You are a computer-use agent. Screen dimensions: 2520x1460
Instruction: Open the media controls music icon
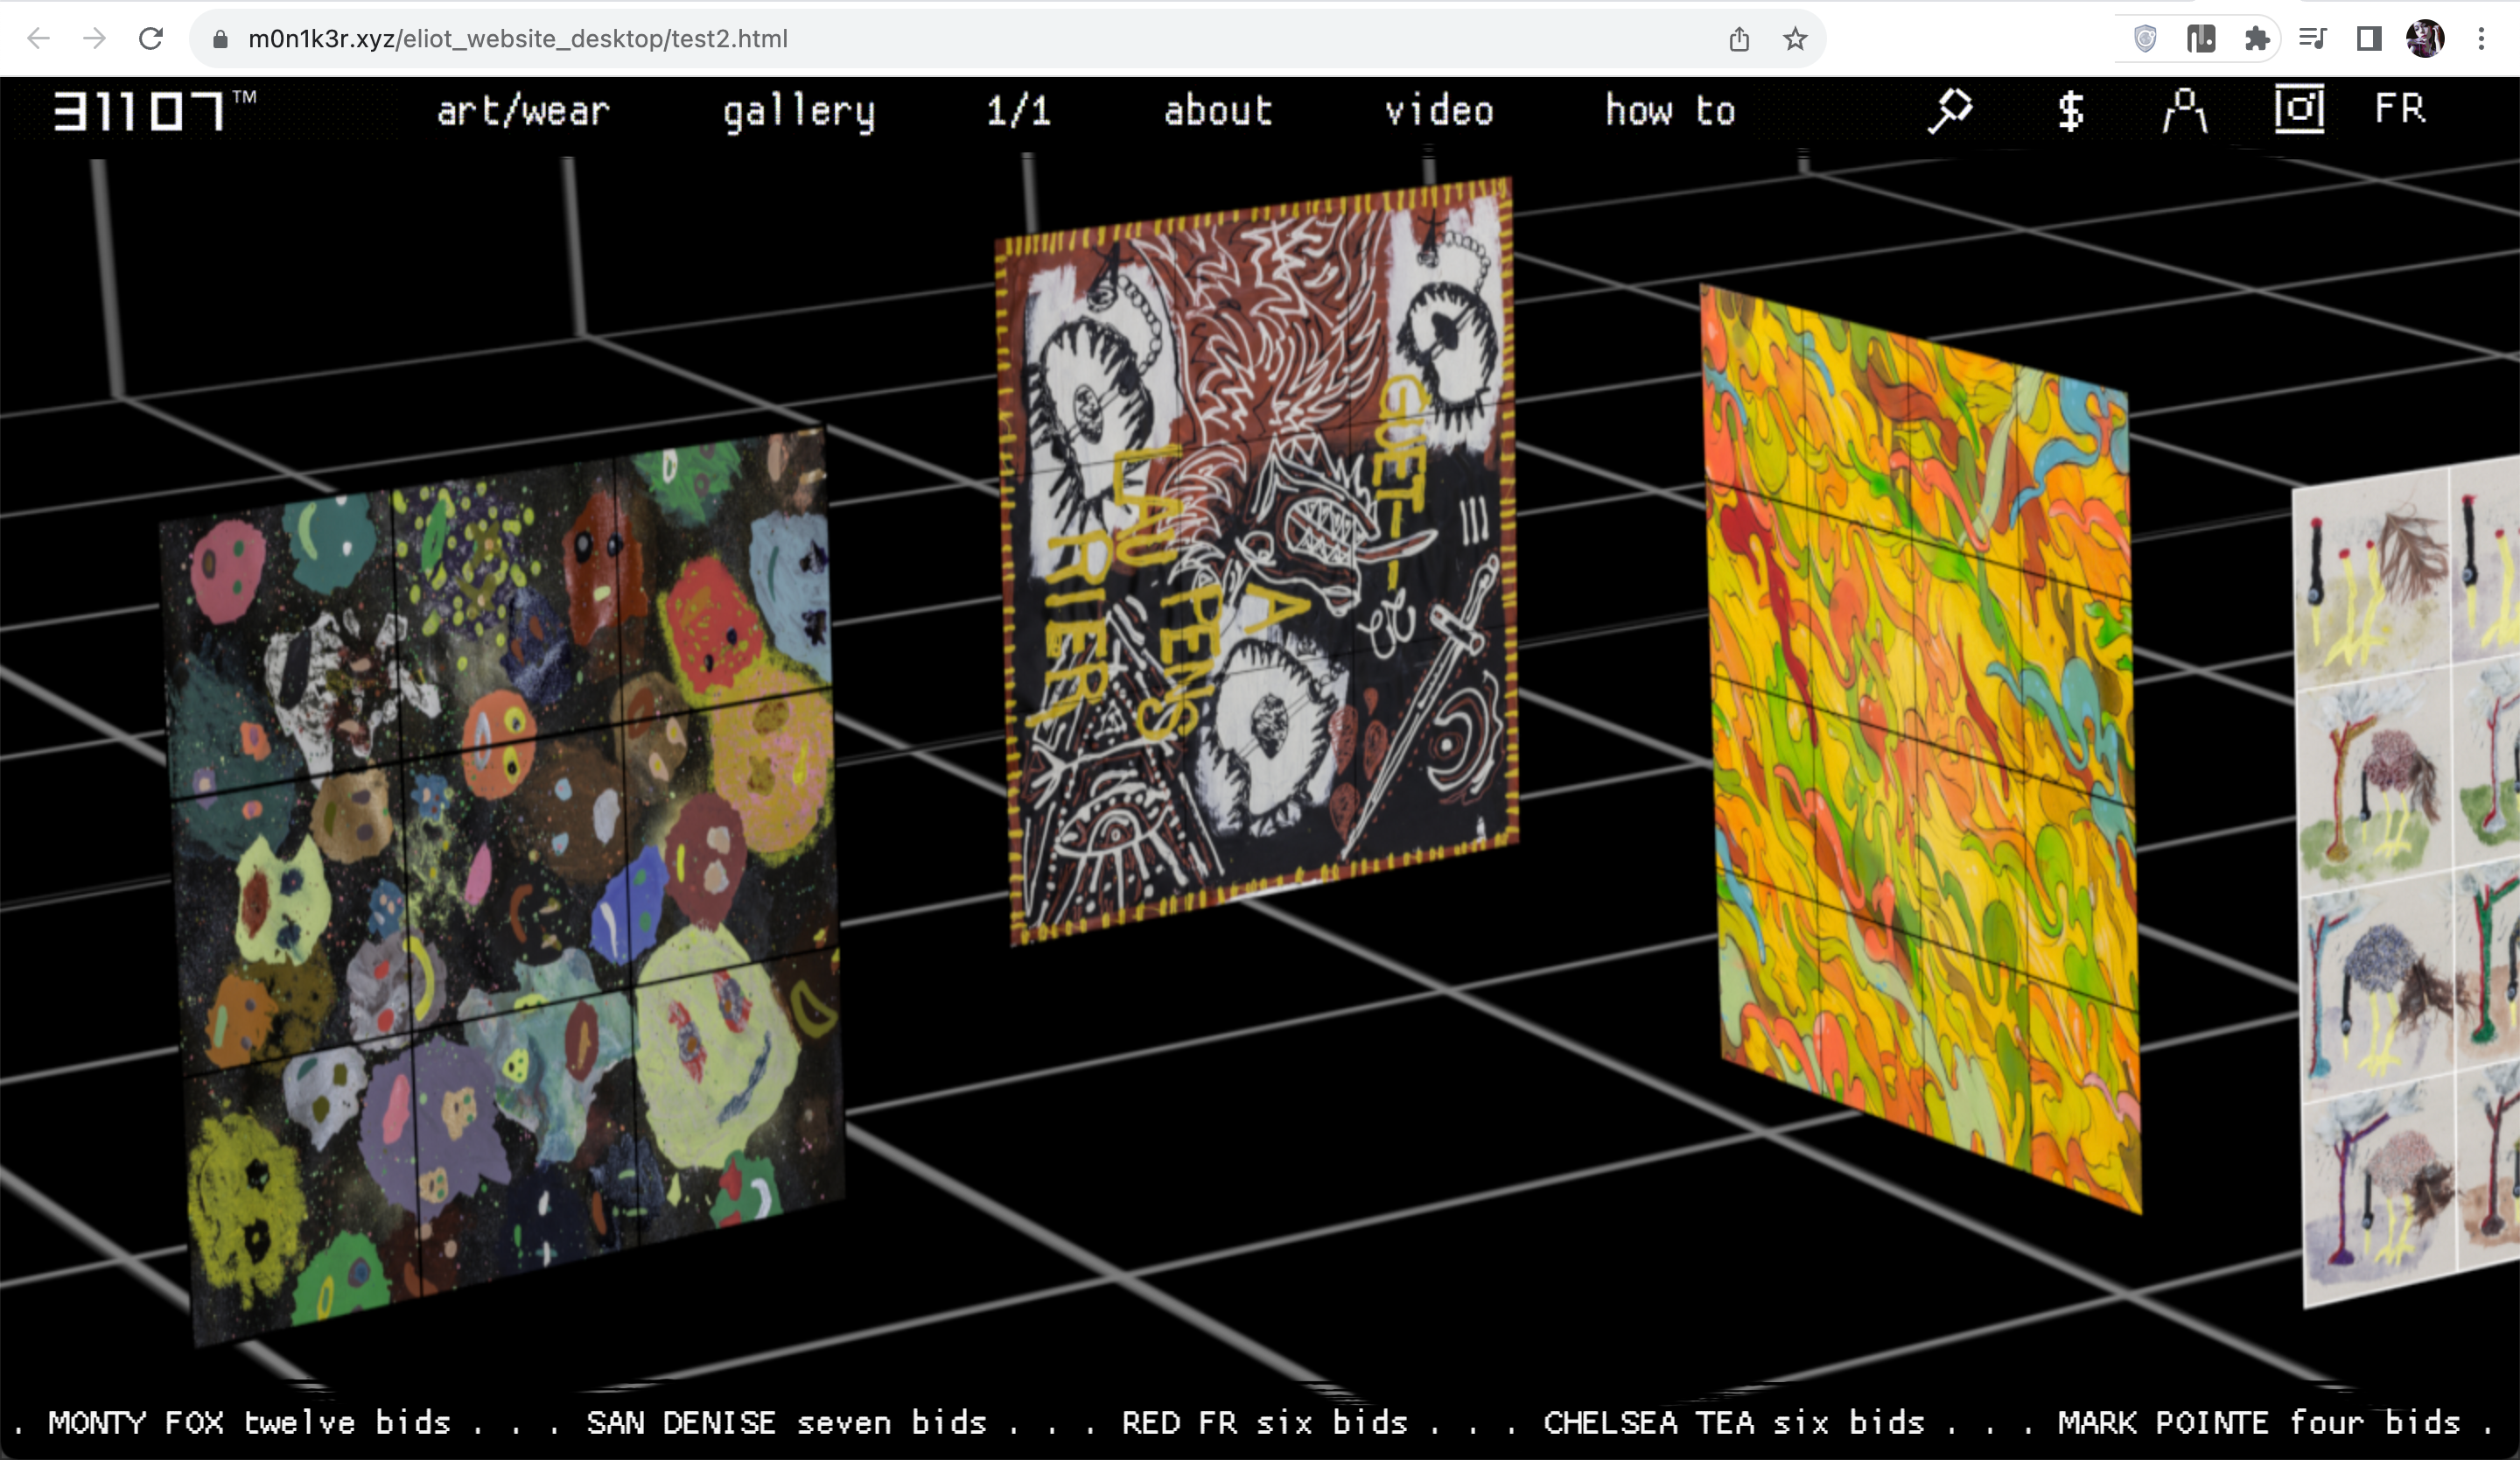(x=2313, y=39)
